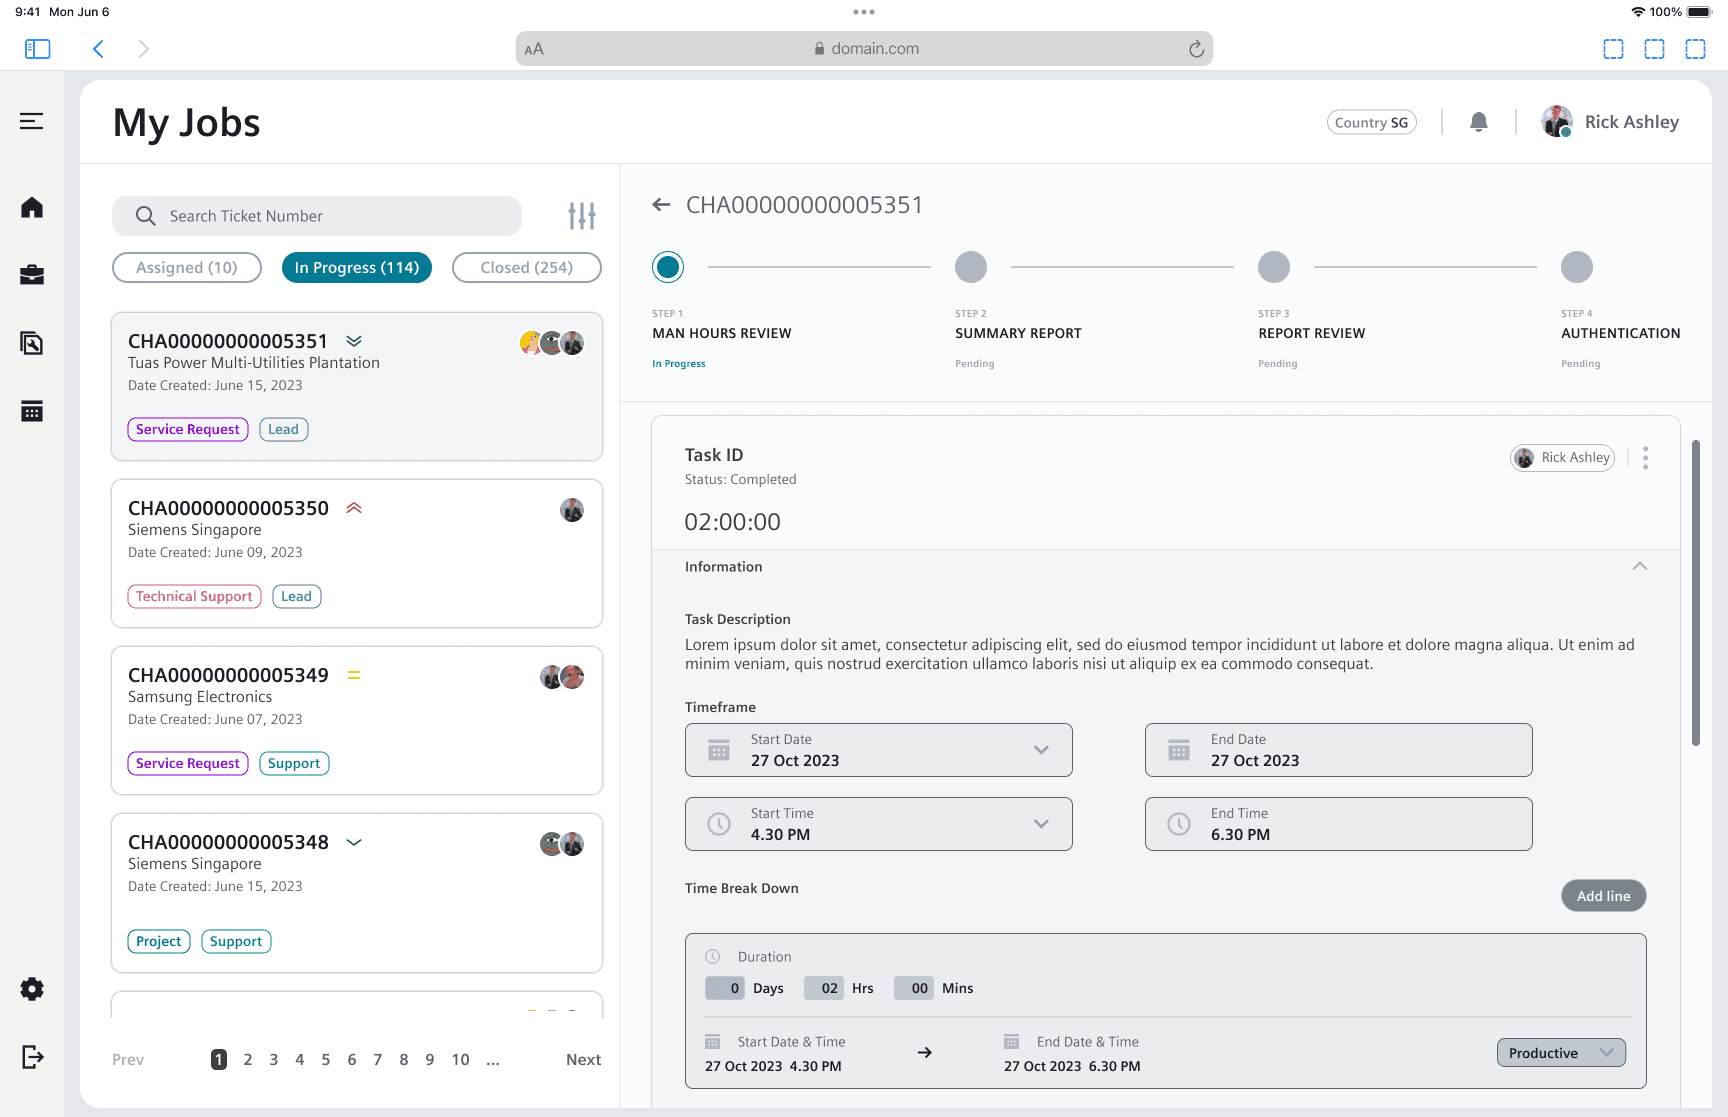Click Prev pagination link
Image resolution: width=1728 pixels, height=1117 pixels.
pyautogui.click(x=128, y=1060)
